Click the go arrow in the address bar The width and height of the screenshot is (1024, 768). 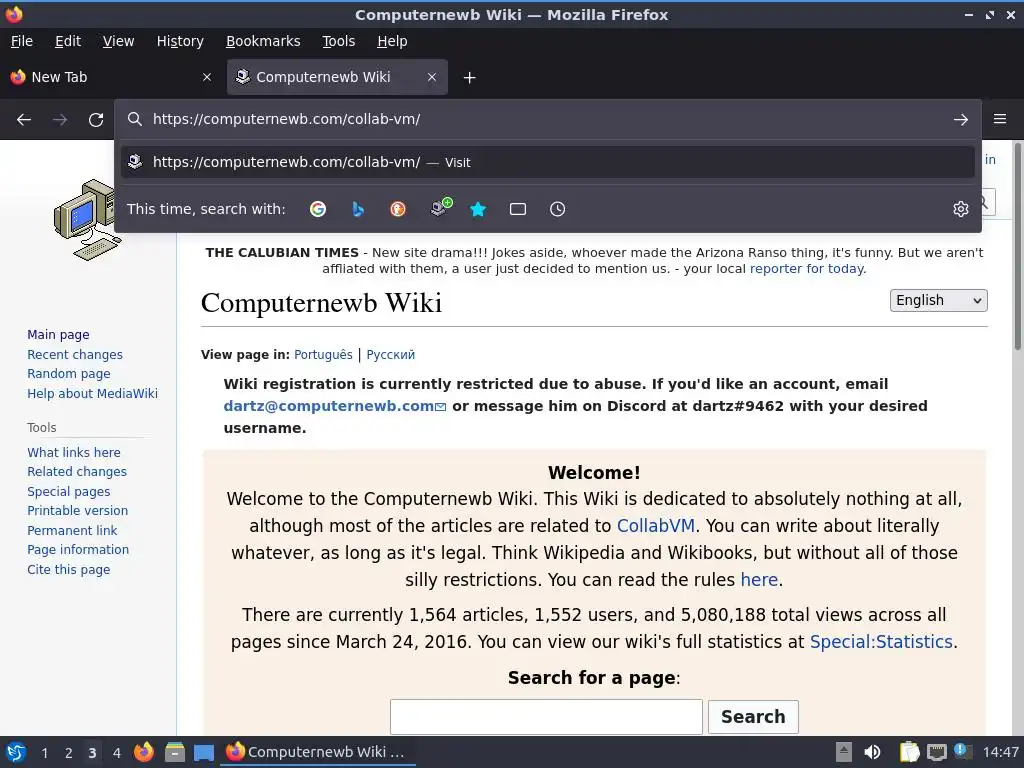961,120
